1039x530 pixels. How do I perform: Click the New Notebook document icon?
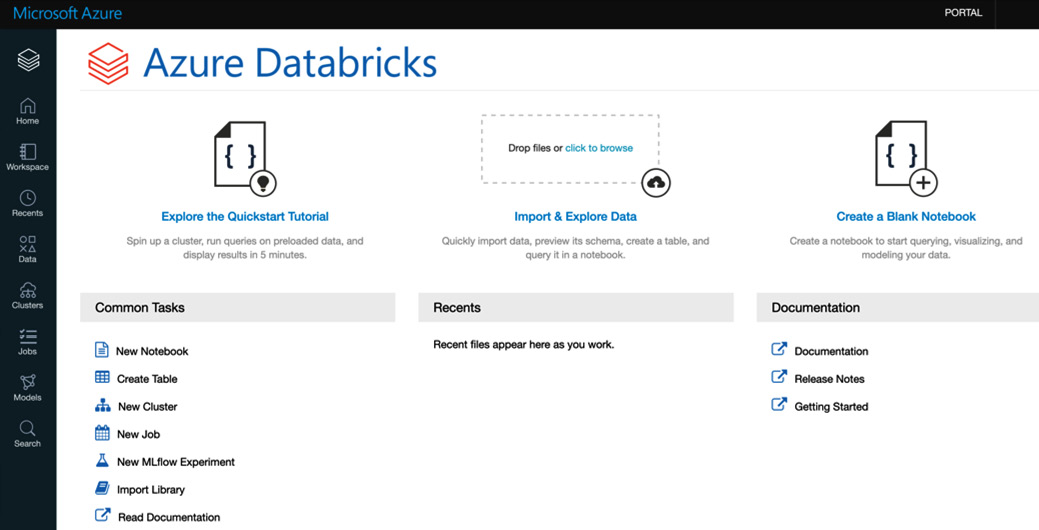(x=101, y=350)
